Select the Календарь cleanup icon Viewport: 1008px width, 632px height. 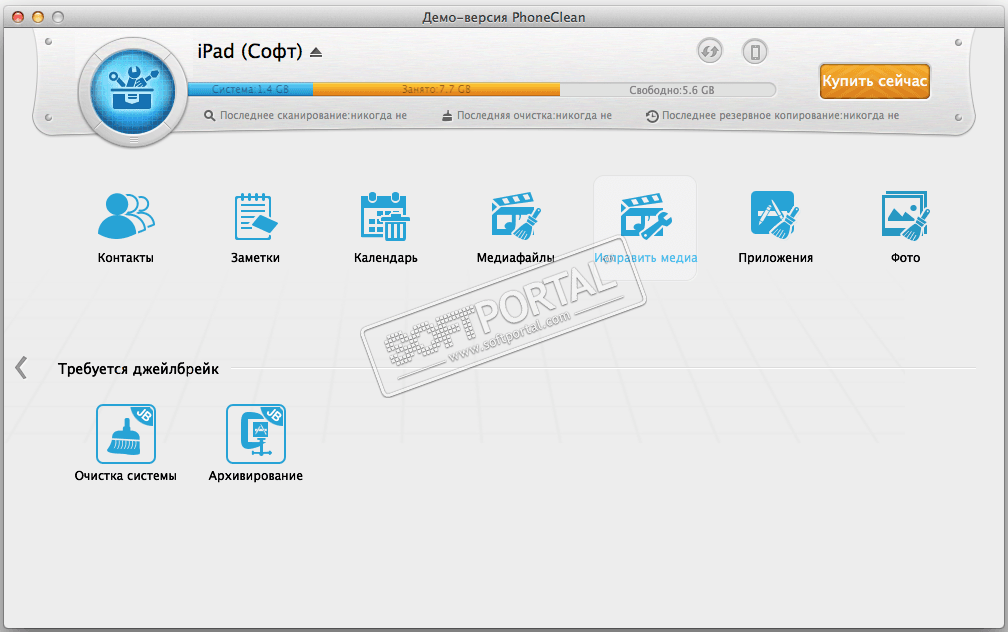click(x=385, y=217)
